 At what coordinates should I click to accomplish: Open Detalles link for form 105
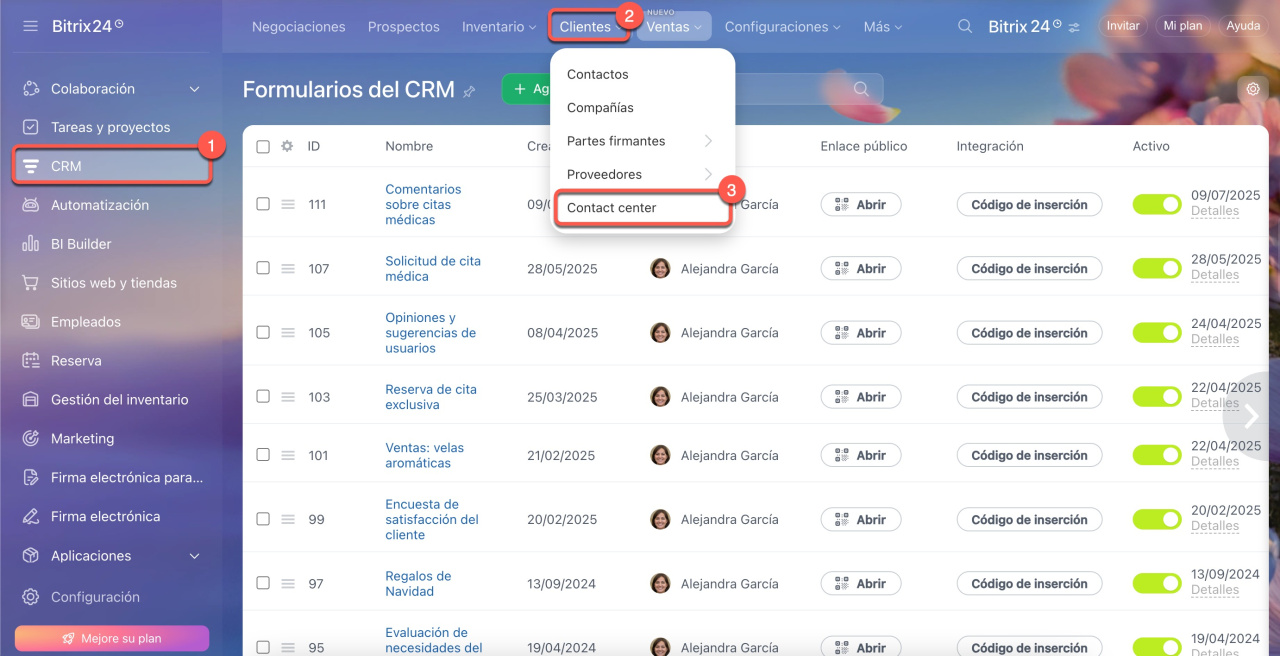[1215, 339]
